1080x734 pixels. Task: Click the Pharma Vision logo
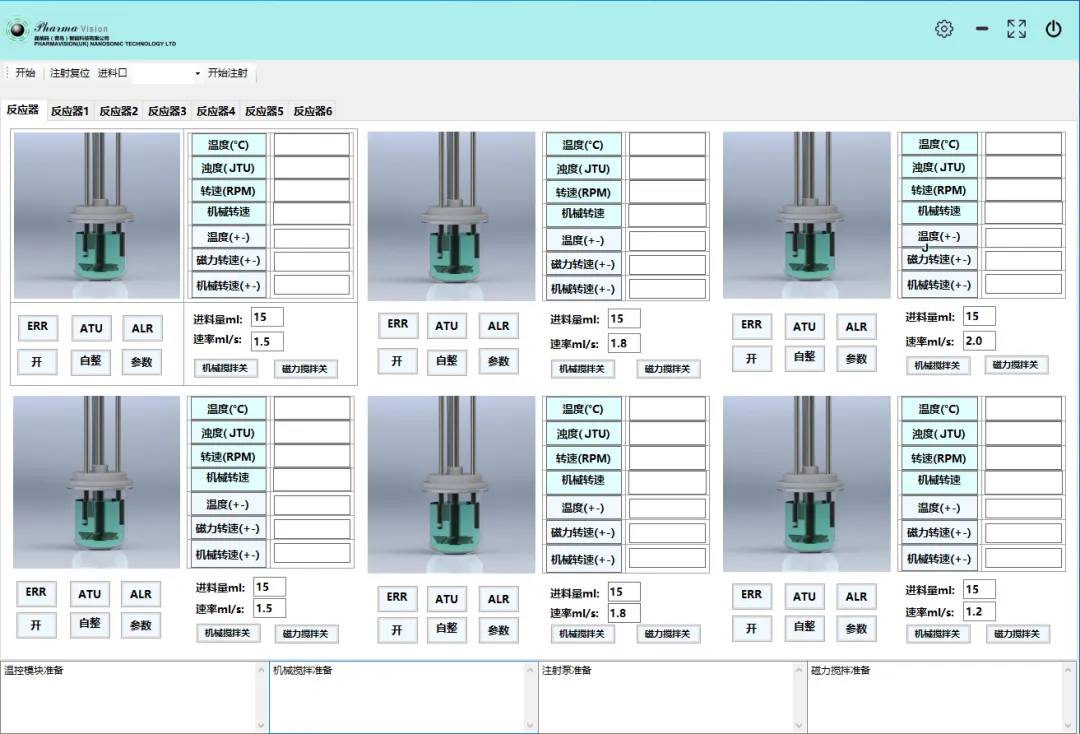(x=90, y=32)
